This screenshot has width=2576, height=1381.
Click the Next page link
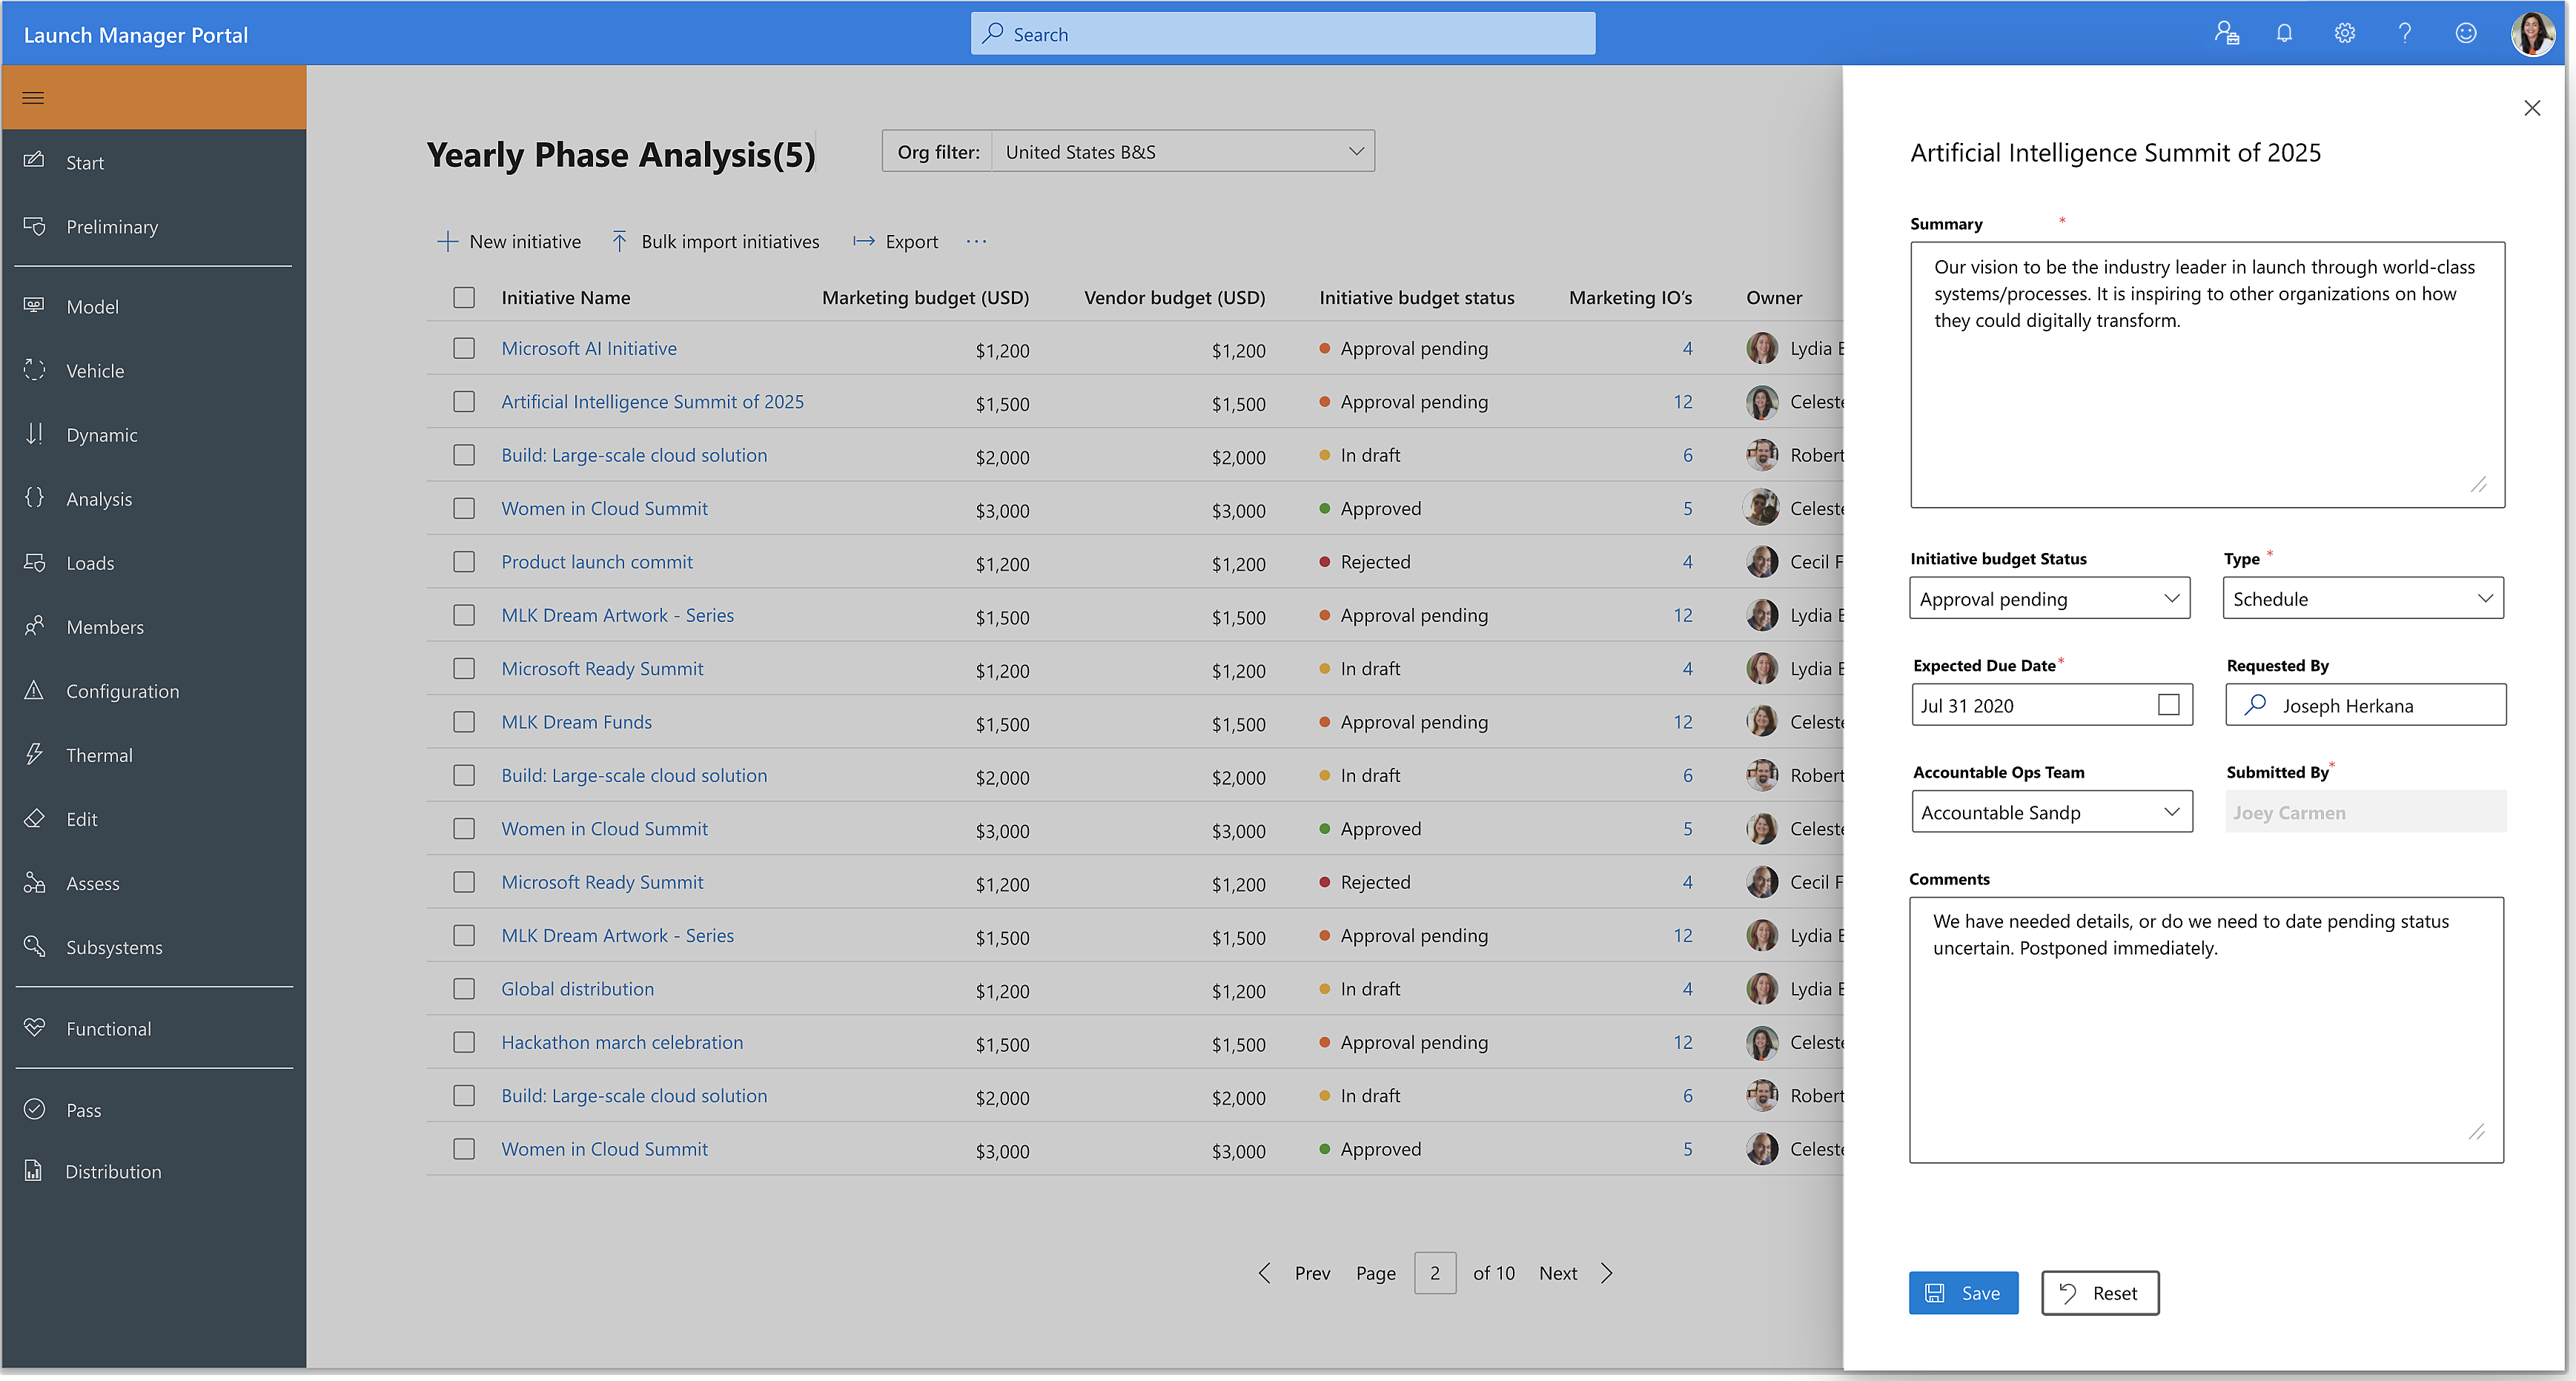click(x=1558, y=1273)
